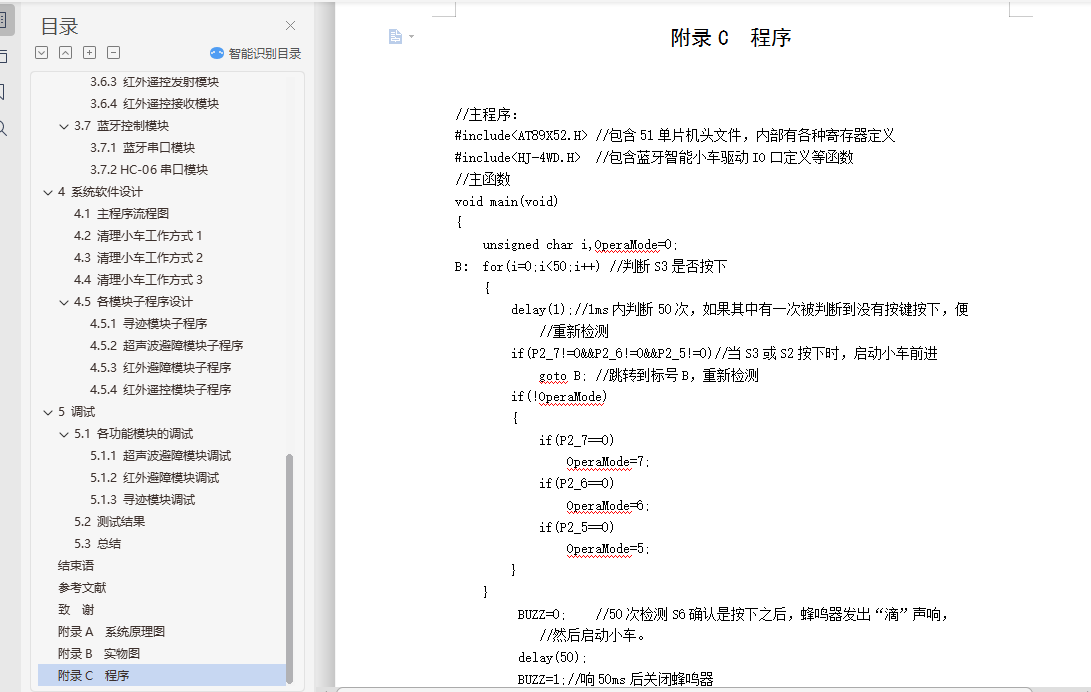
Task: Collapse the 4.5 各模块子程序设计 section
Action: tap(63, 302)
